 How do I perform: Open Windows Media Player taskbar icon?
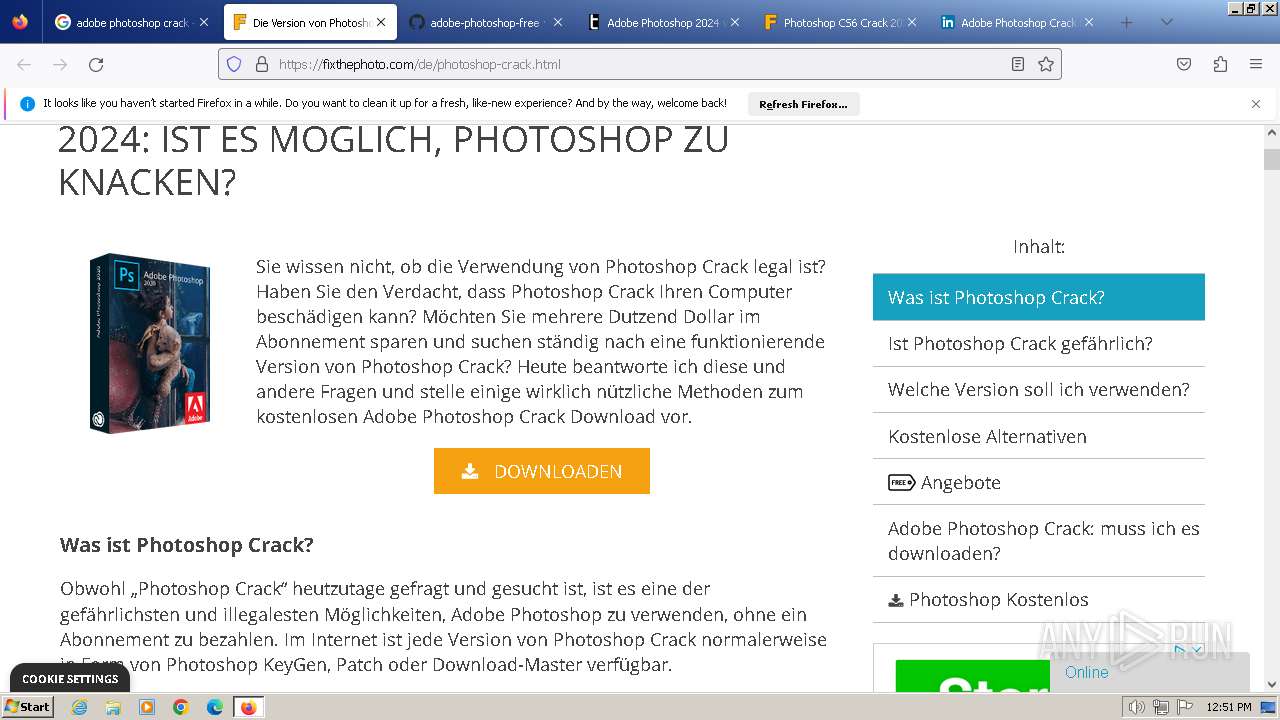click(x=147, y=707)
